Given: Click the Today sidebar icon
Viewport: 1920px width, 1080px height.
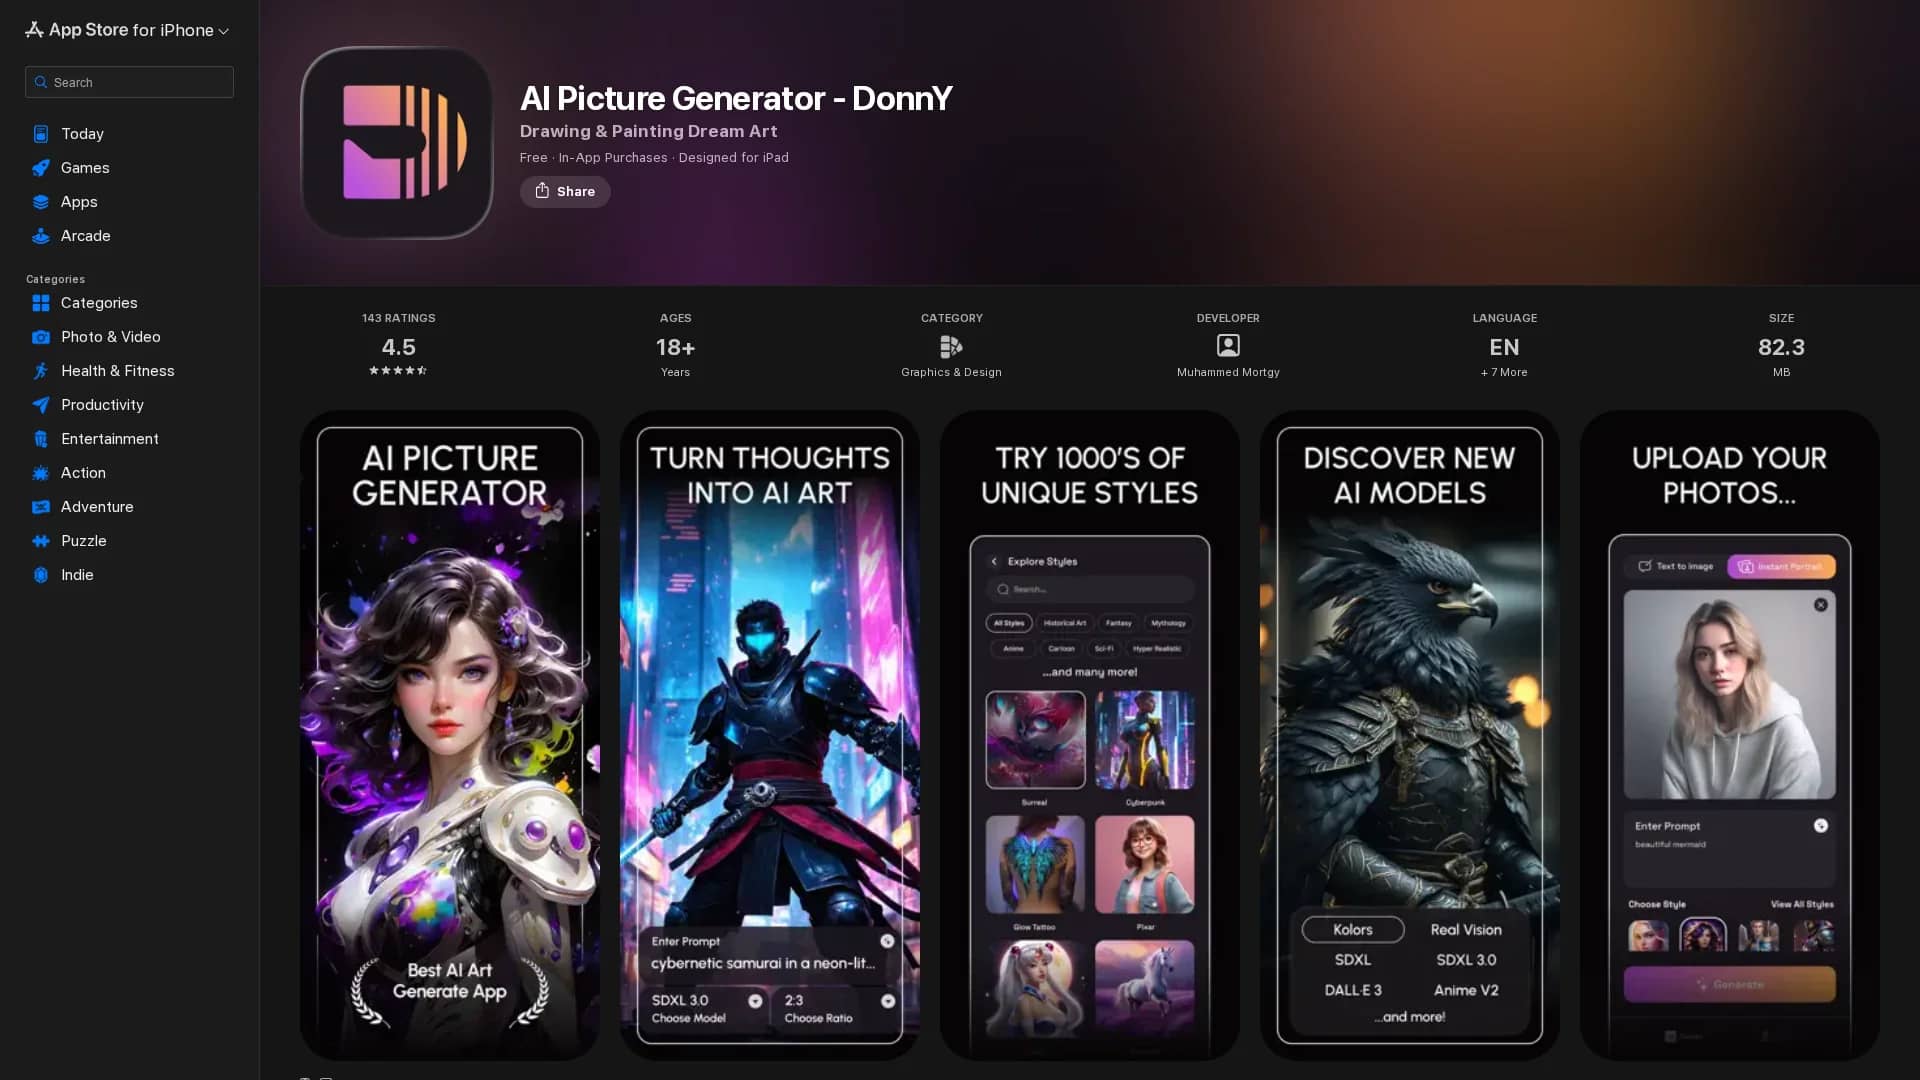Looking at the screenshot, I should coord(41,134).
